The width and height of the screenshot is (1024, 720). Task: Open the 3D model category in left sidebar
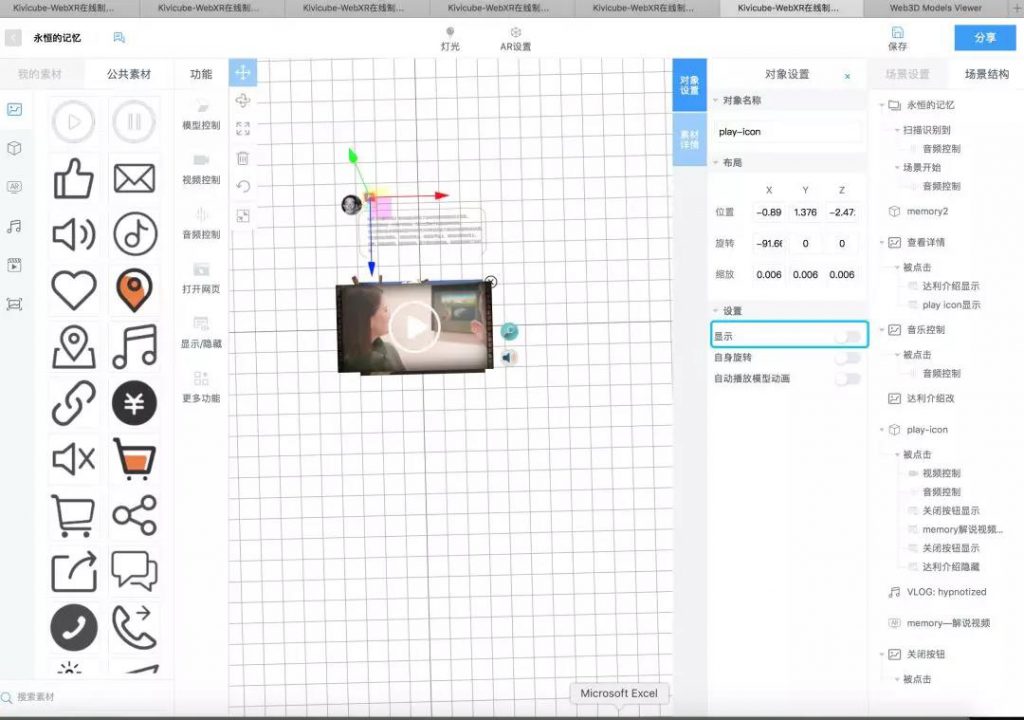click(x=14, y=148)
